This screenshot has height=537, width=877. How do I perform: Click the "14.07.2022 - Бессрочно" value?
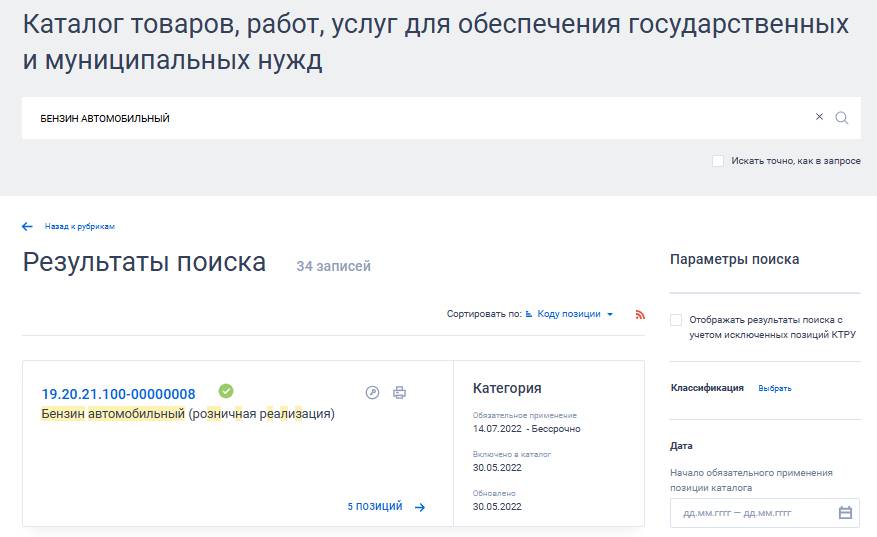[x=526, y=429]
